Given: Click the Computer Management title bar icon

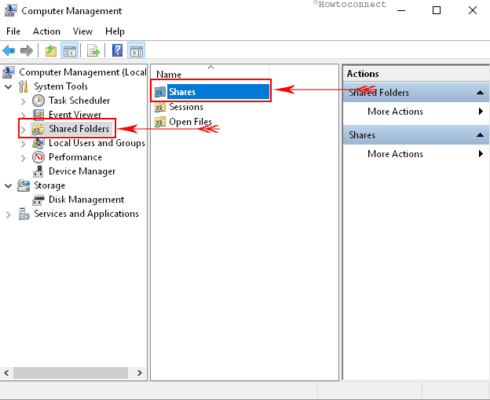Looking at the screenshot, I should click(10, 11).
